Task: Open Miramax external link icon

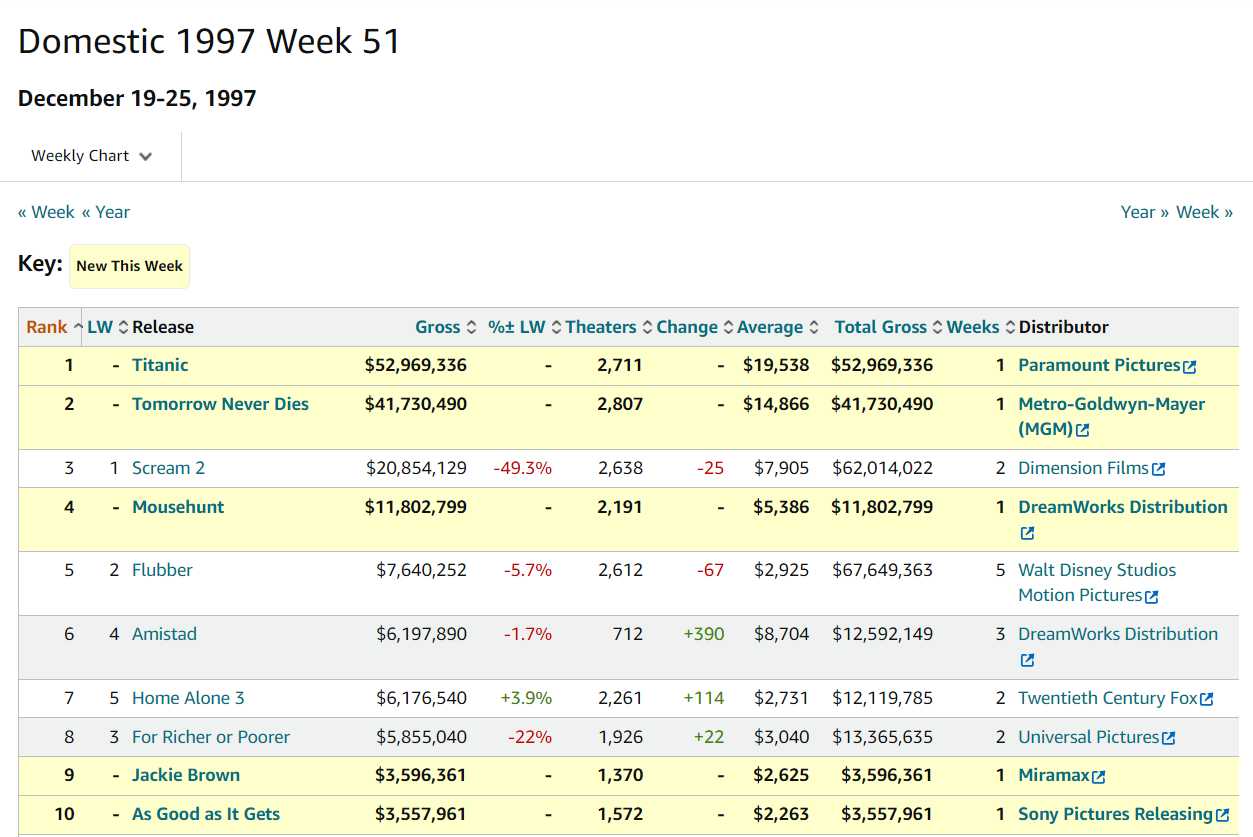Action: pyautogui.click(x=1099, y=777)
